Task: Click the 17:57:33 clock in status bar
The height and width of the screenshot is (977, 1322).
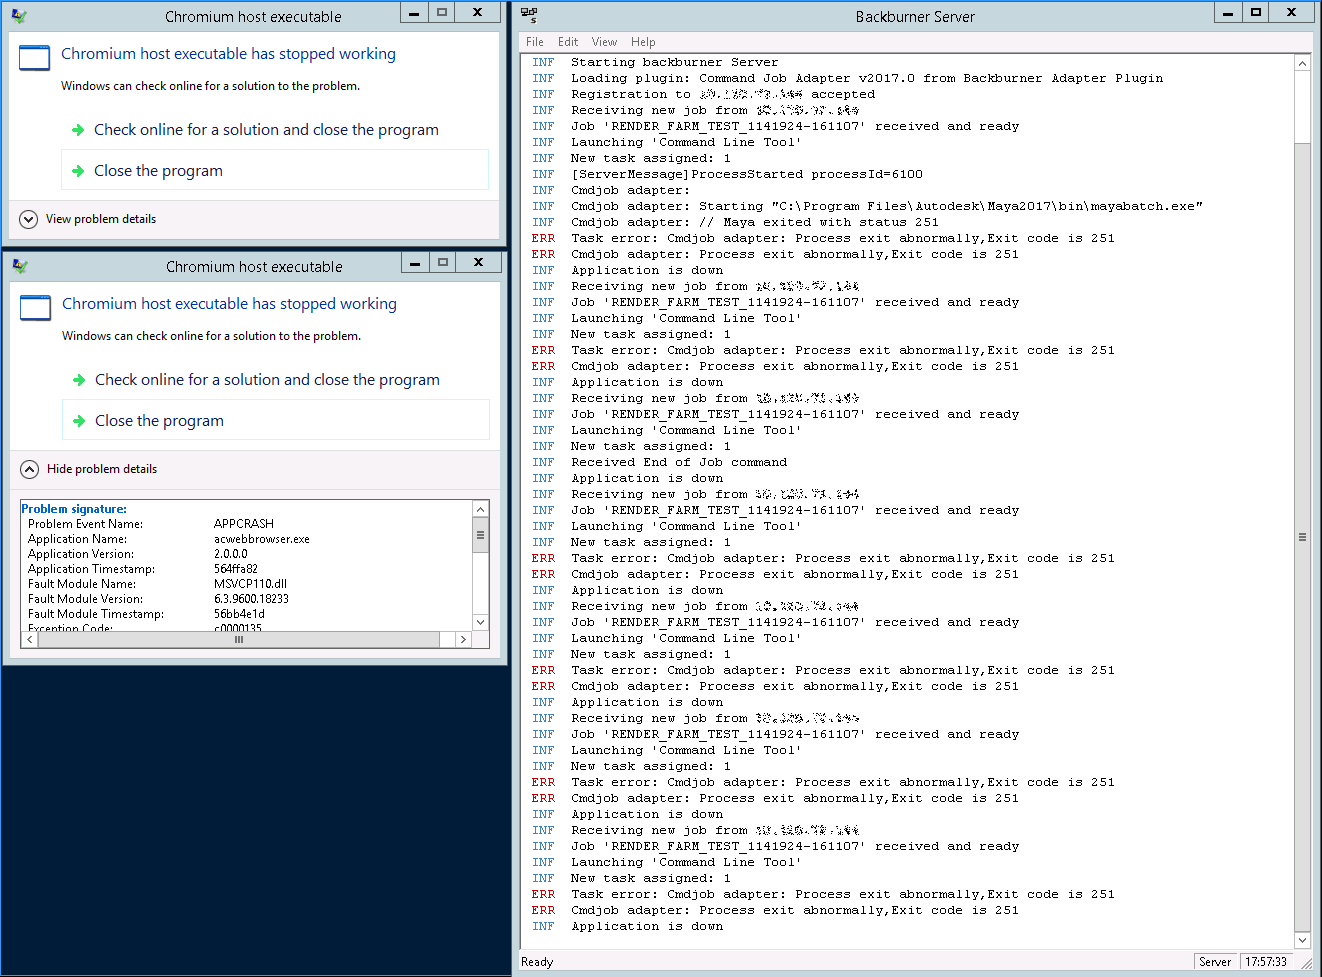Action: pos(1266,962)
